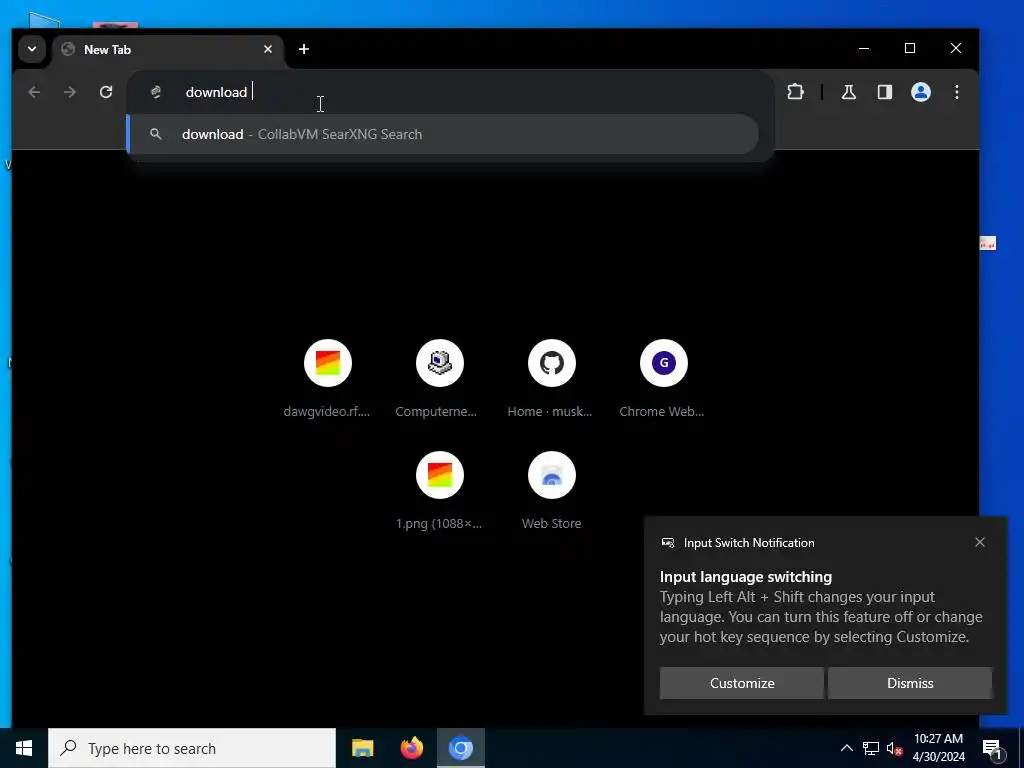1024x768 pixels.
Task: Open Chrome Labs flask icon
Action: 848,92
